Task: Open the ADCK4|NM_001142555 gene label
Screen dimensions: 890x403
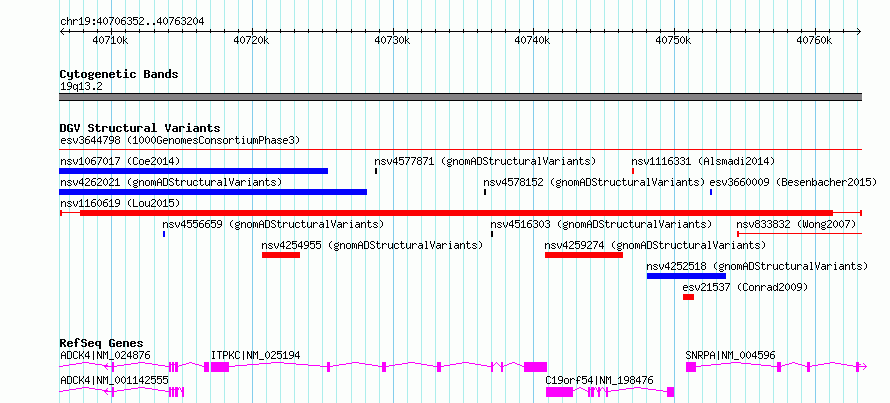Action: click(114, 380)
